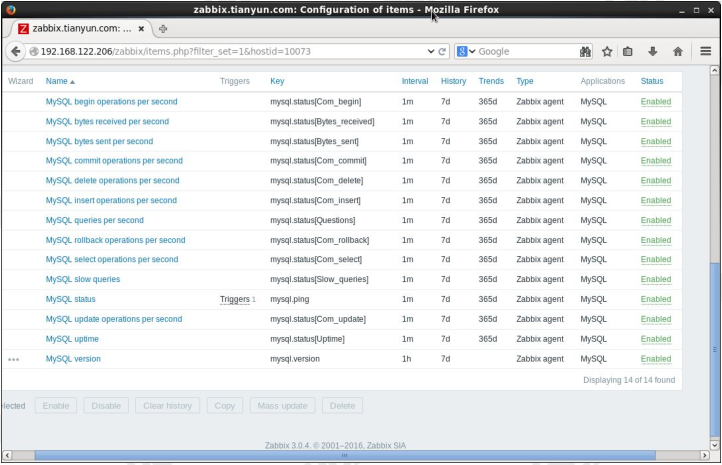
Task: Reload the page with the refresh icon
Action: coord(442,52)
